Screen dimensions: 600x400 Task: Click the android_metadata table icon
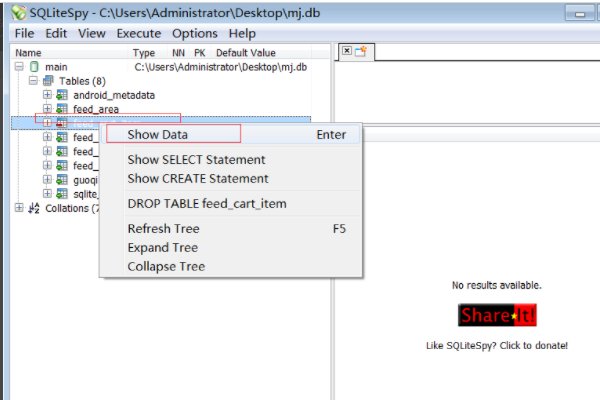coord(62,95)
